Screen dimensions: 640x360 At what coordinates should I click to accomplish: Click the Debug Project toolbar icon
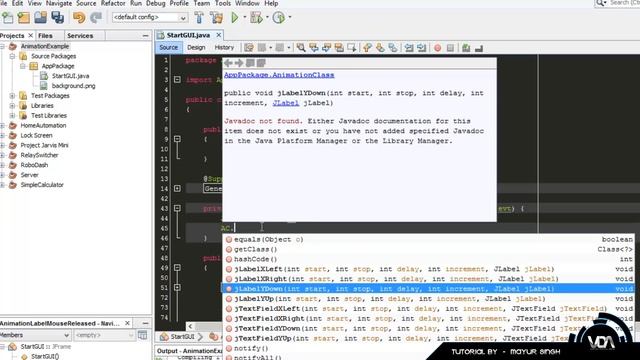pyautogui.click(x=256, y=18)
